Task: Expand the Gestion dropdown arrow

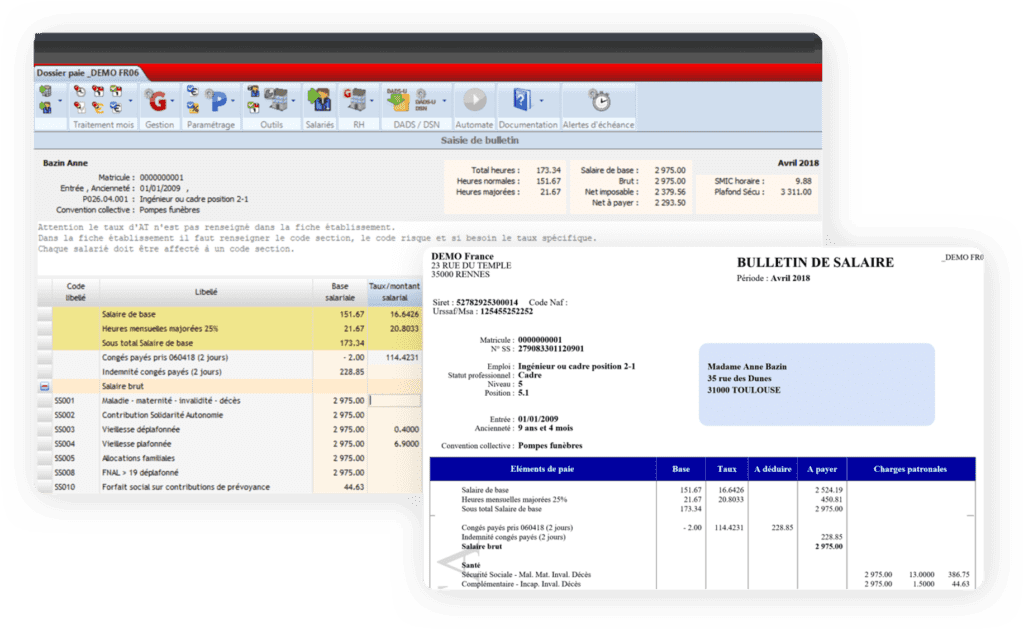Action: pyautogui.click(x=173, y=101)
